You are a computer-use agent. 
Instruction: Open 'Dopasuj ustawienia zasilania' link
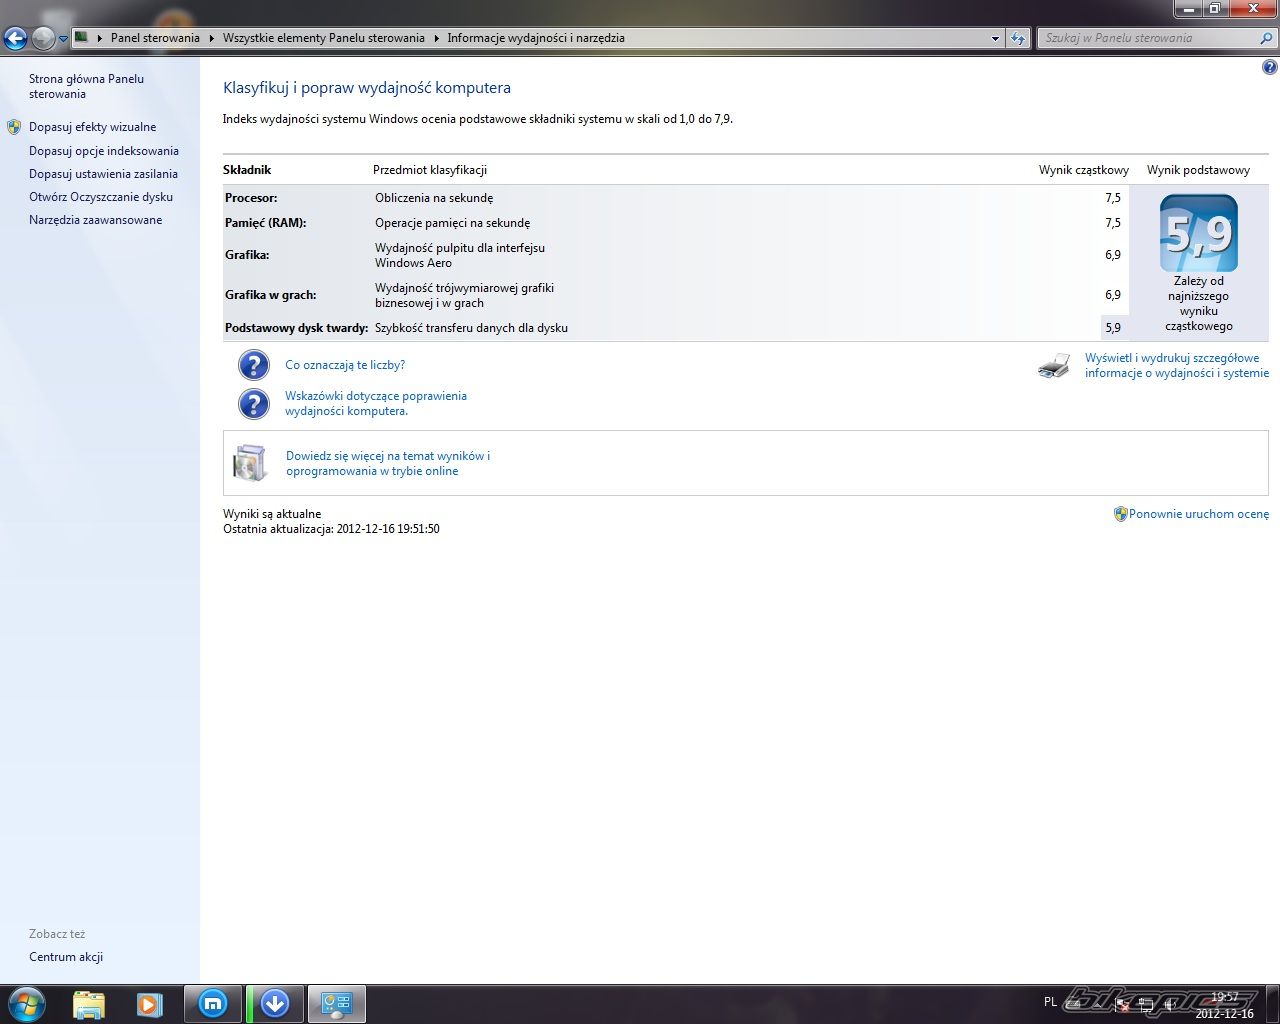103,174
